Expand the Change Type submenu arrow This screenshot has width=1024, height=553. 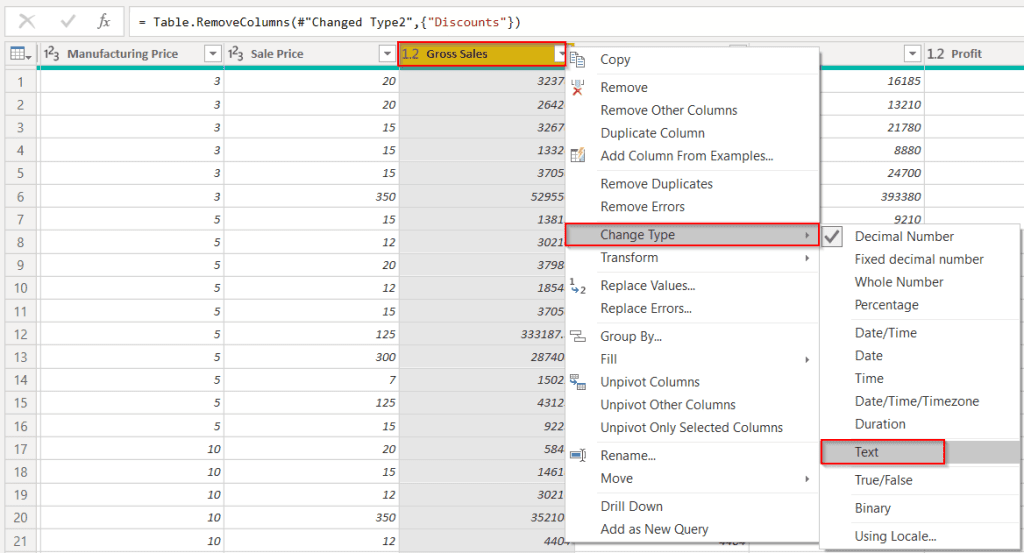(x=807, y=235)
